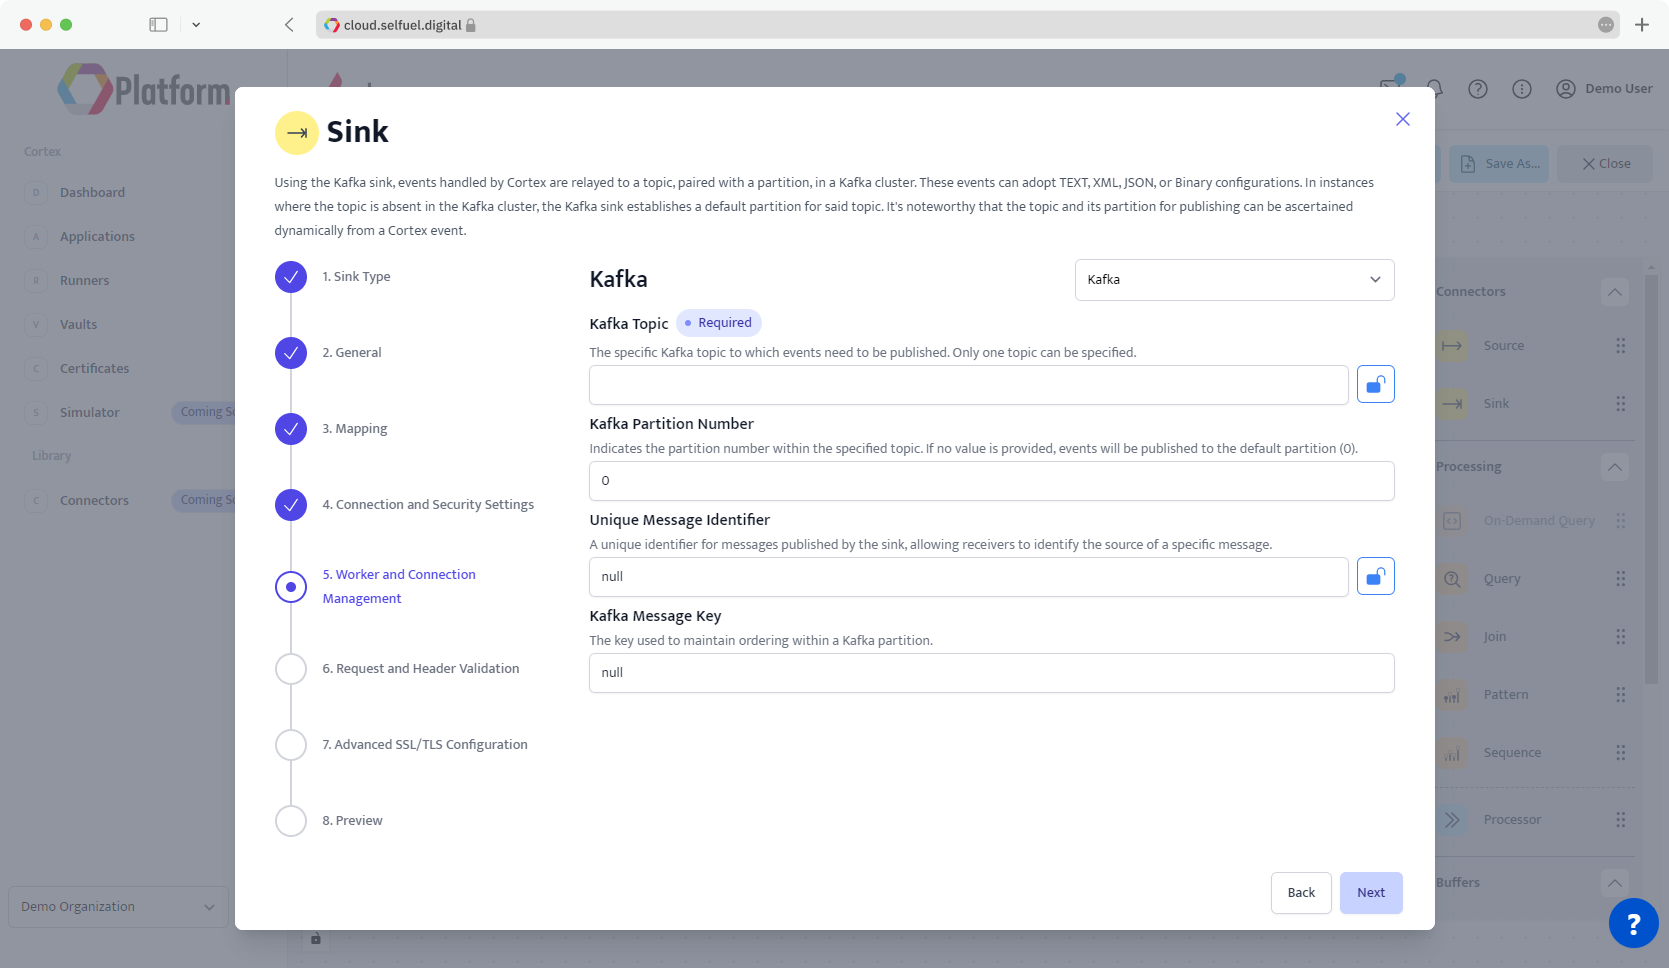This screenshot has width=1669, height=968.
Task: Click the Save As... button
Action: pyautogui.click(x=1498, y=164)
